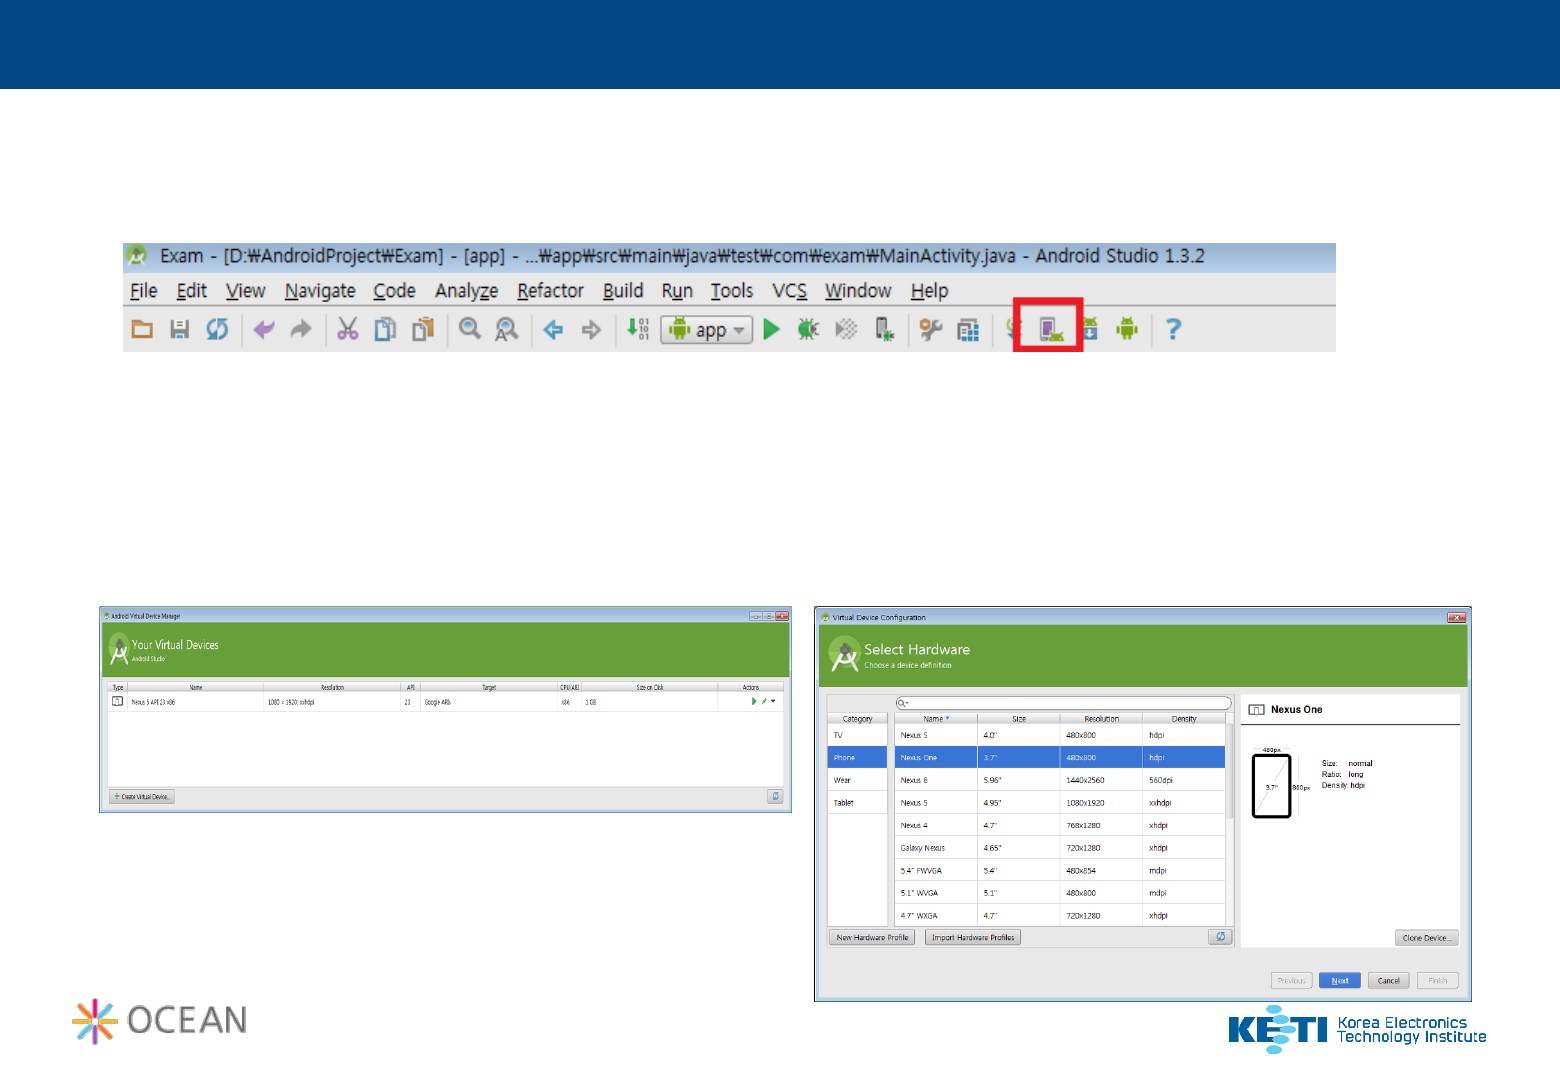Viewport: 1560px width, 1080px height.
Task: Click the Save All floppy disk icon
Action: (x=180, y=329)
